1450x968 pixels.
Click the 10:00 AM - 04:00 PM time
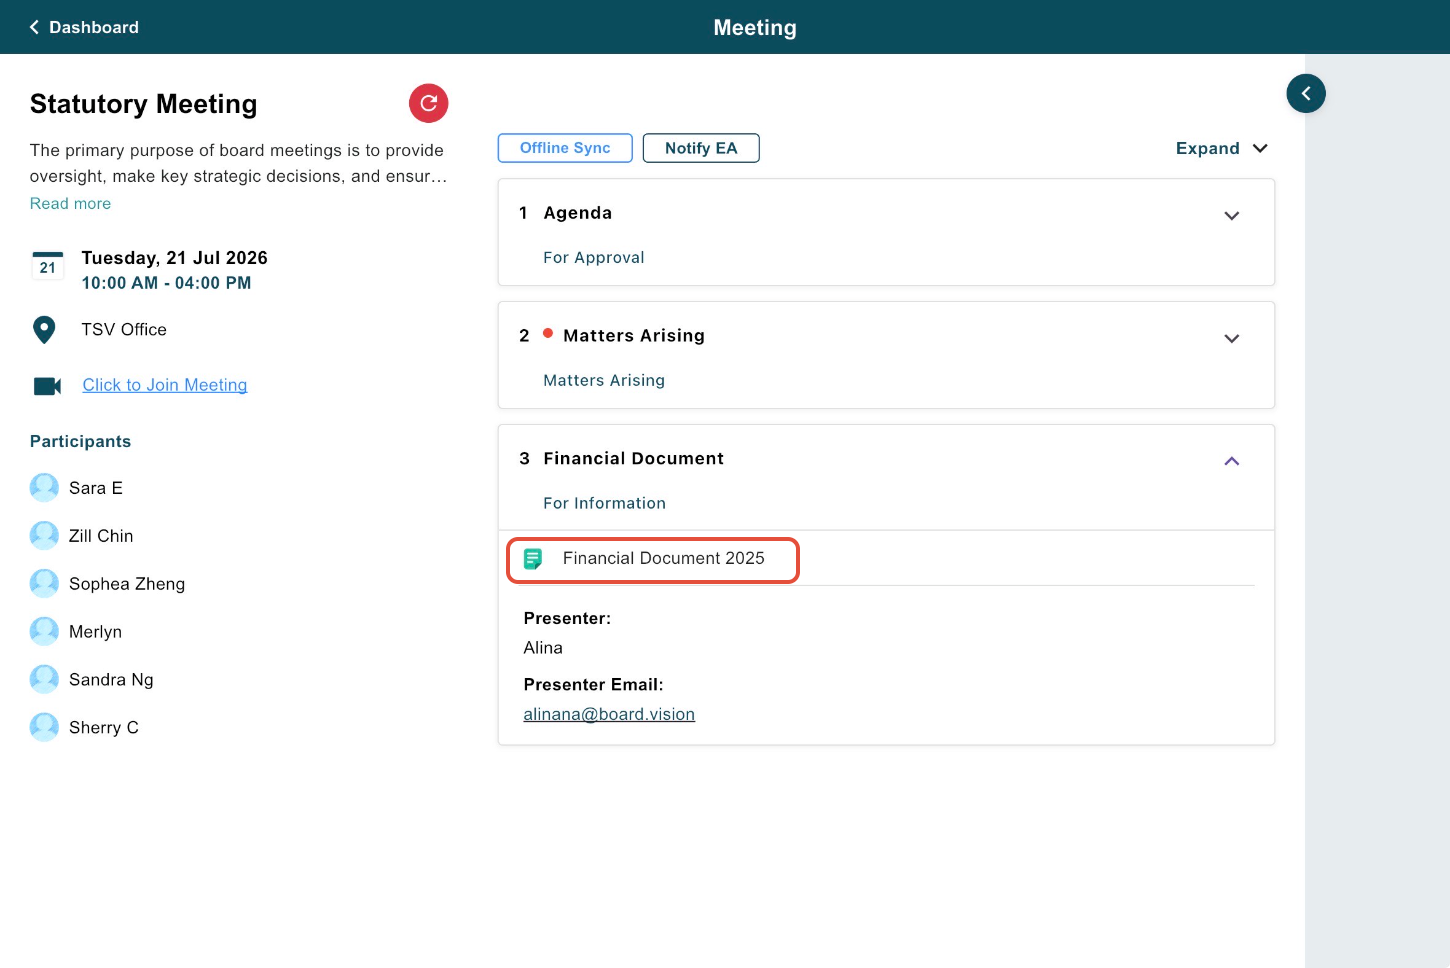point(167,283)
